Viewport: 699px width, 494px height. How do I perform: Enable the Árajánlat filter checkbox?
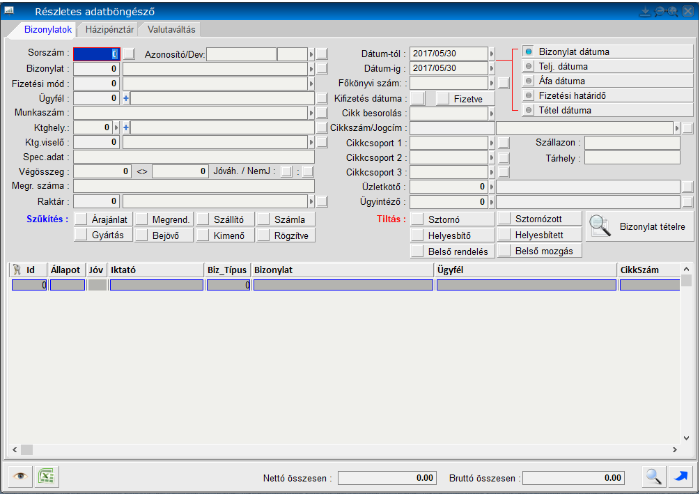pos(81,219)
